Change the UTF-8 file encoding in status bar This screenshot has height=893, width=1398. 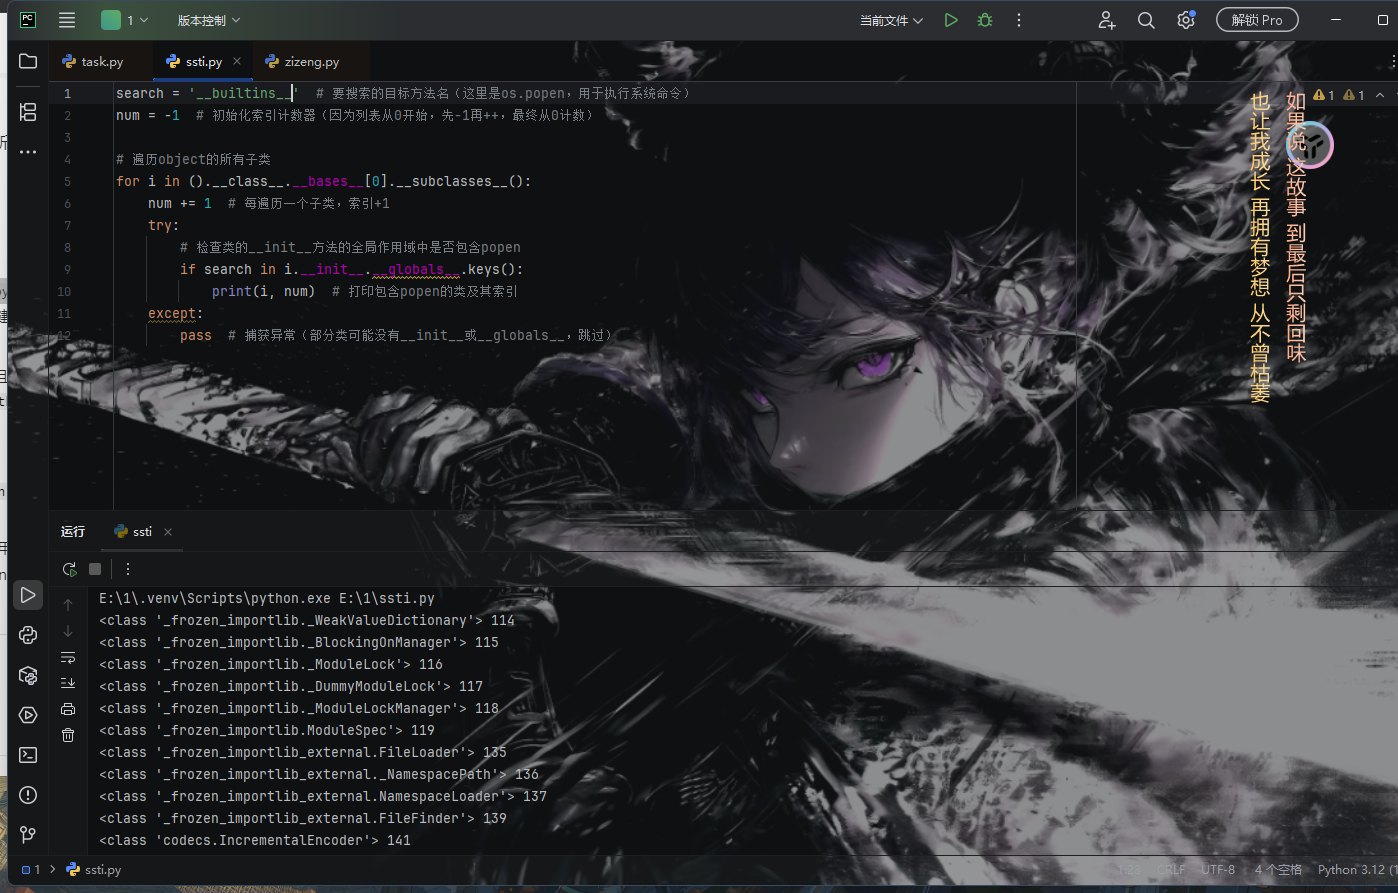point(1218,870)
